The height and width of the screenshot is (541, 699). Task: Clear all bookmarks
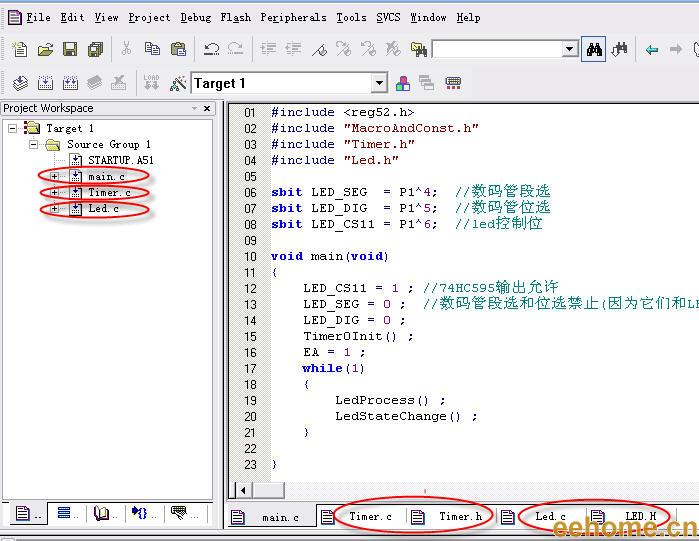(393, 49)
